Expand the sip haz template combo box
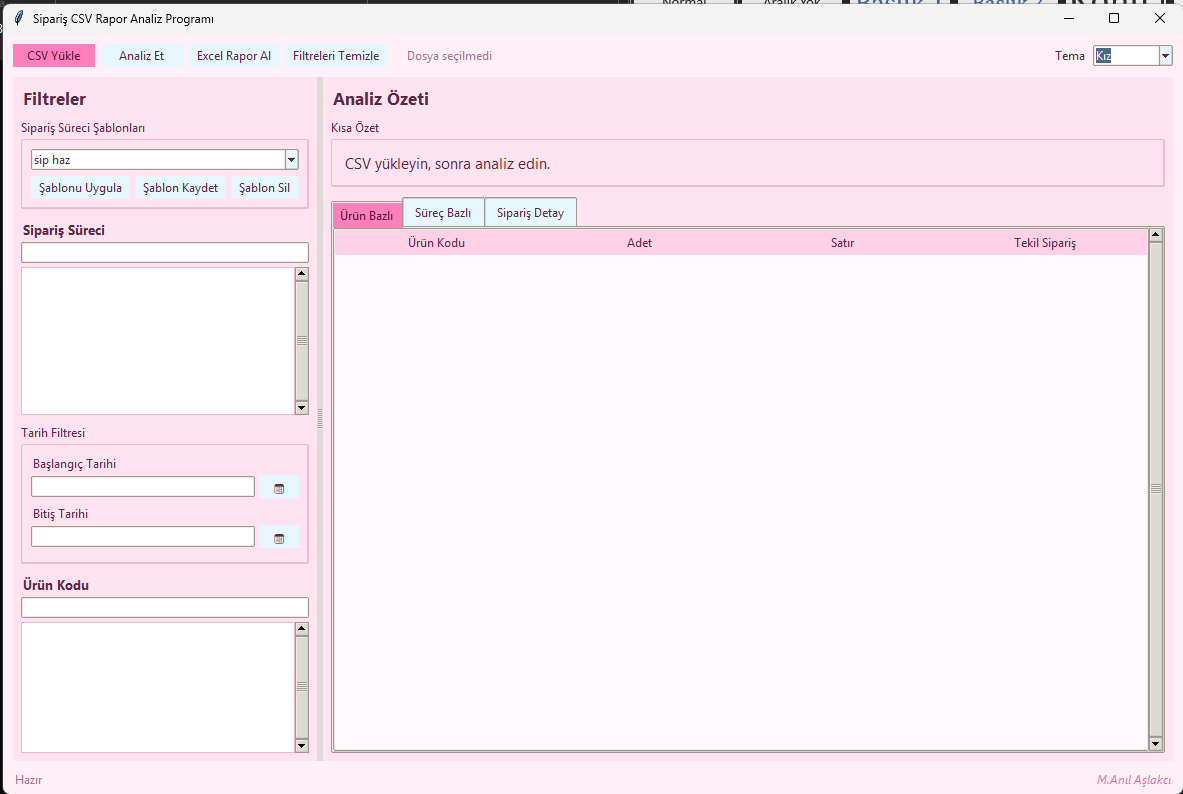 point(292,159)
